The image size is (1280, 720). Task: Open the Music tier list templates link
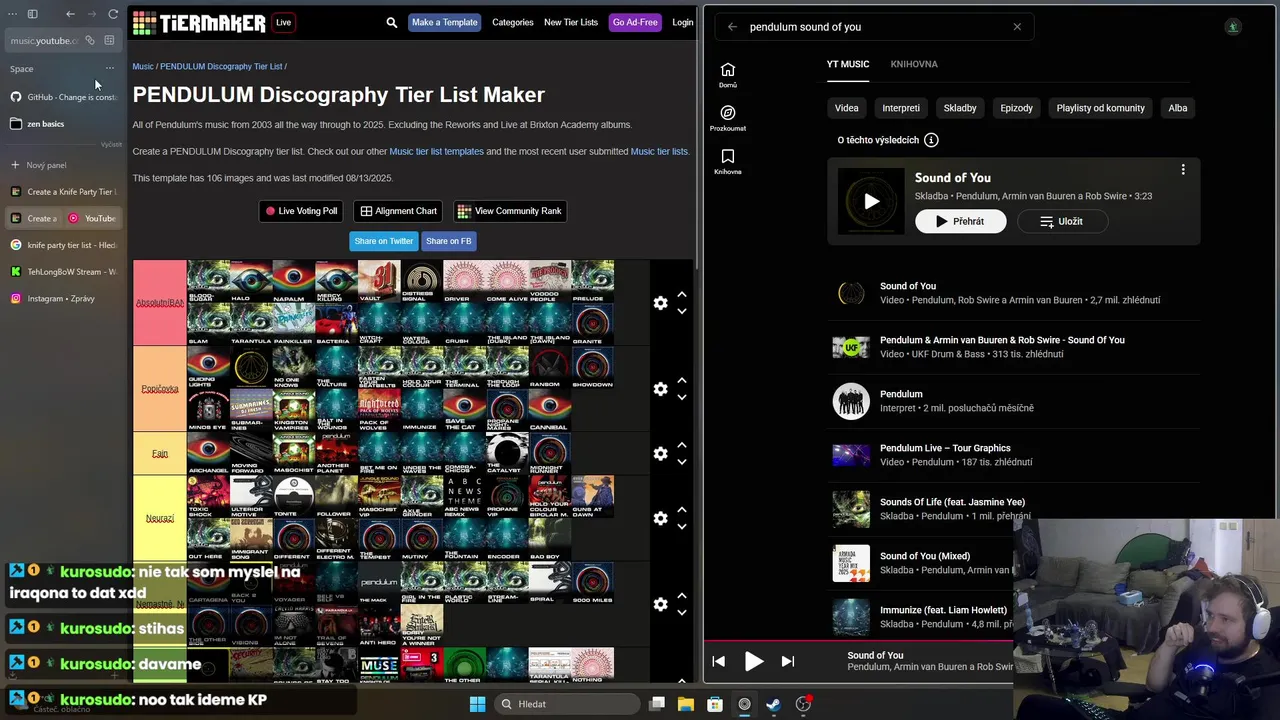click(436, 152)
